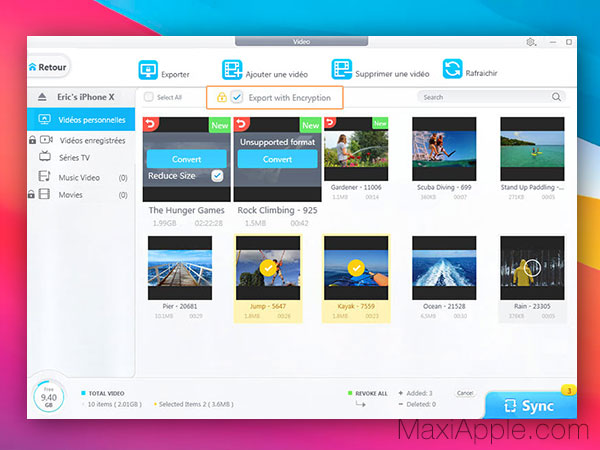The height and width of the screenshot is (450, 600).
Task: Click the New badge on Gardener video
Action: (380, 123)
